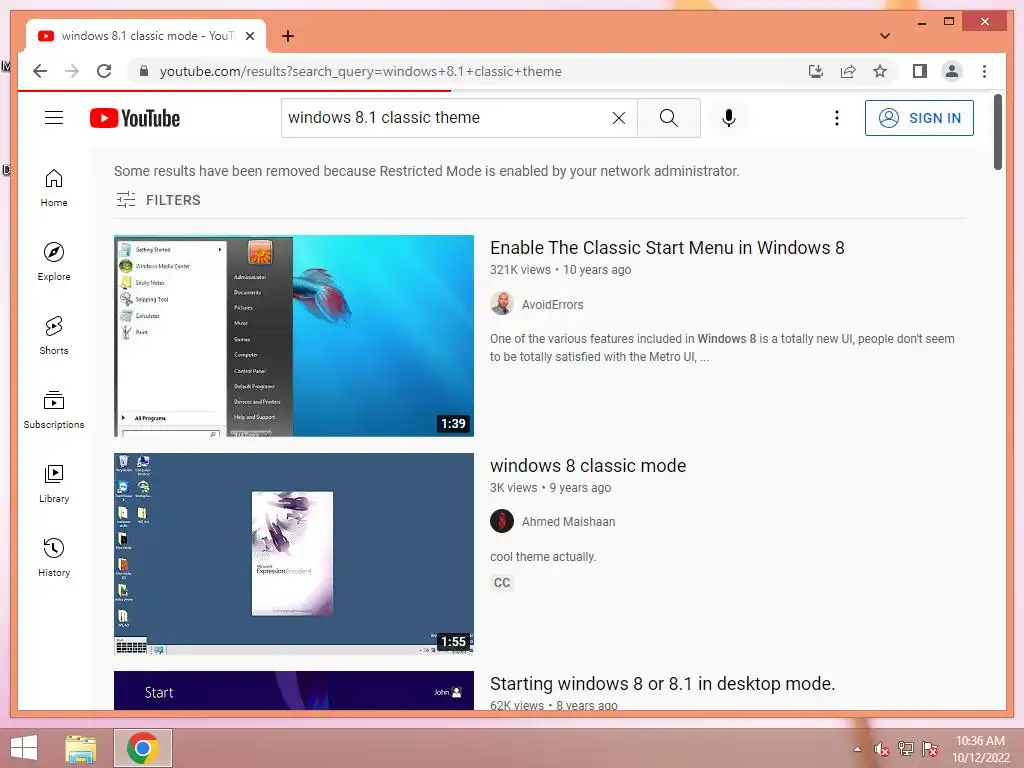Viewport: 1024px width, 768px height.
Task: Click the CC badge on second result
Action: pos(502,583)
